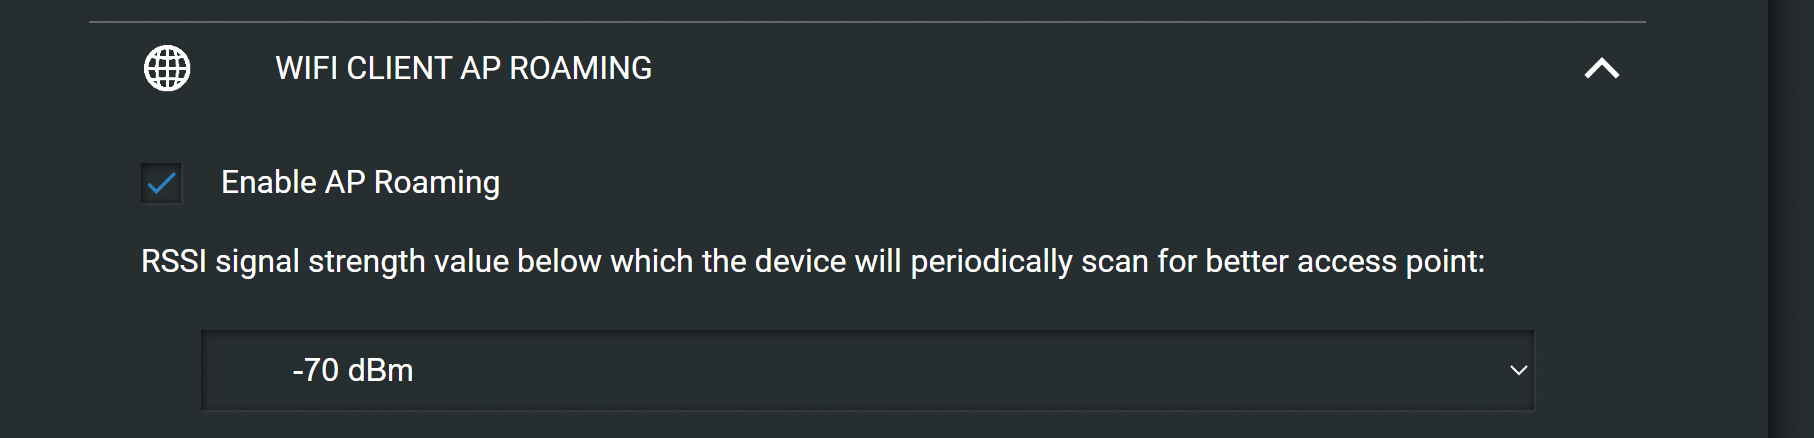Screen dimensions: 1814x438
Task: Open the -70 dBm RSSI threshold dropdown
Action: [x=868, y=371]
